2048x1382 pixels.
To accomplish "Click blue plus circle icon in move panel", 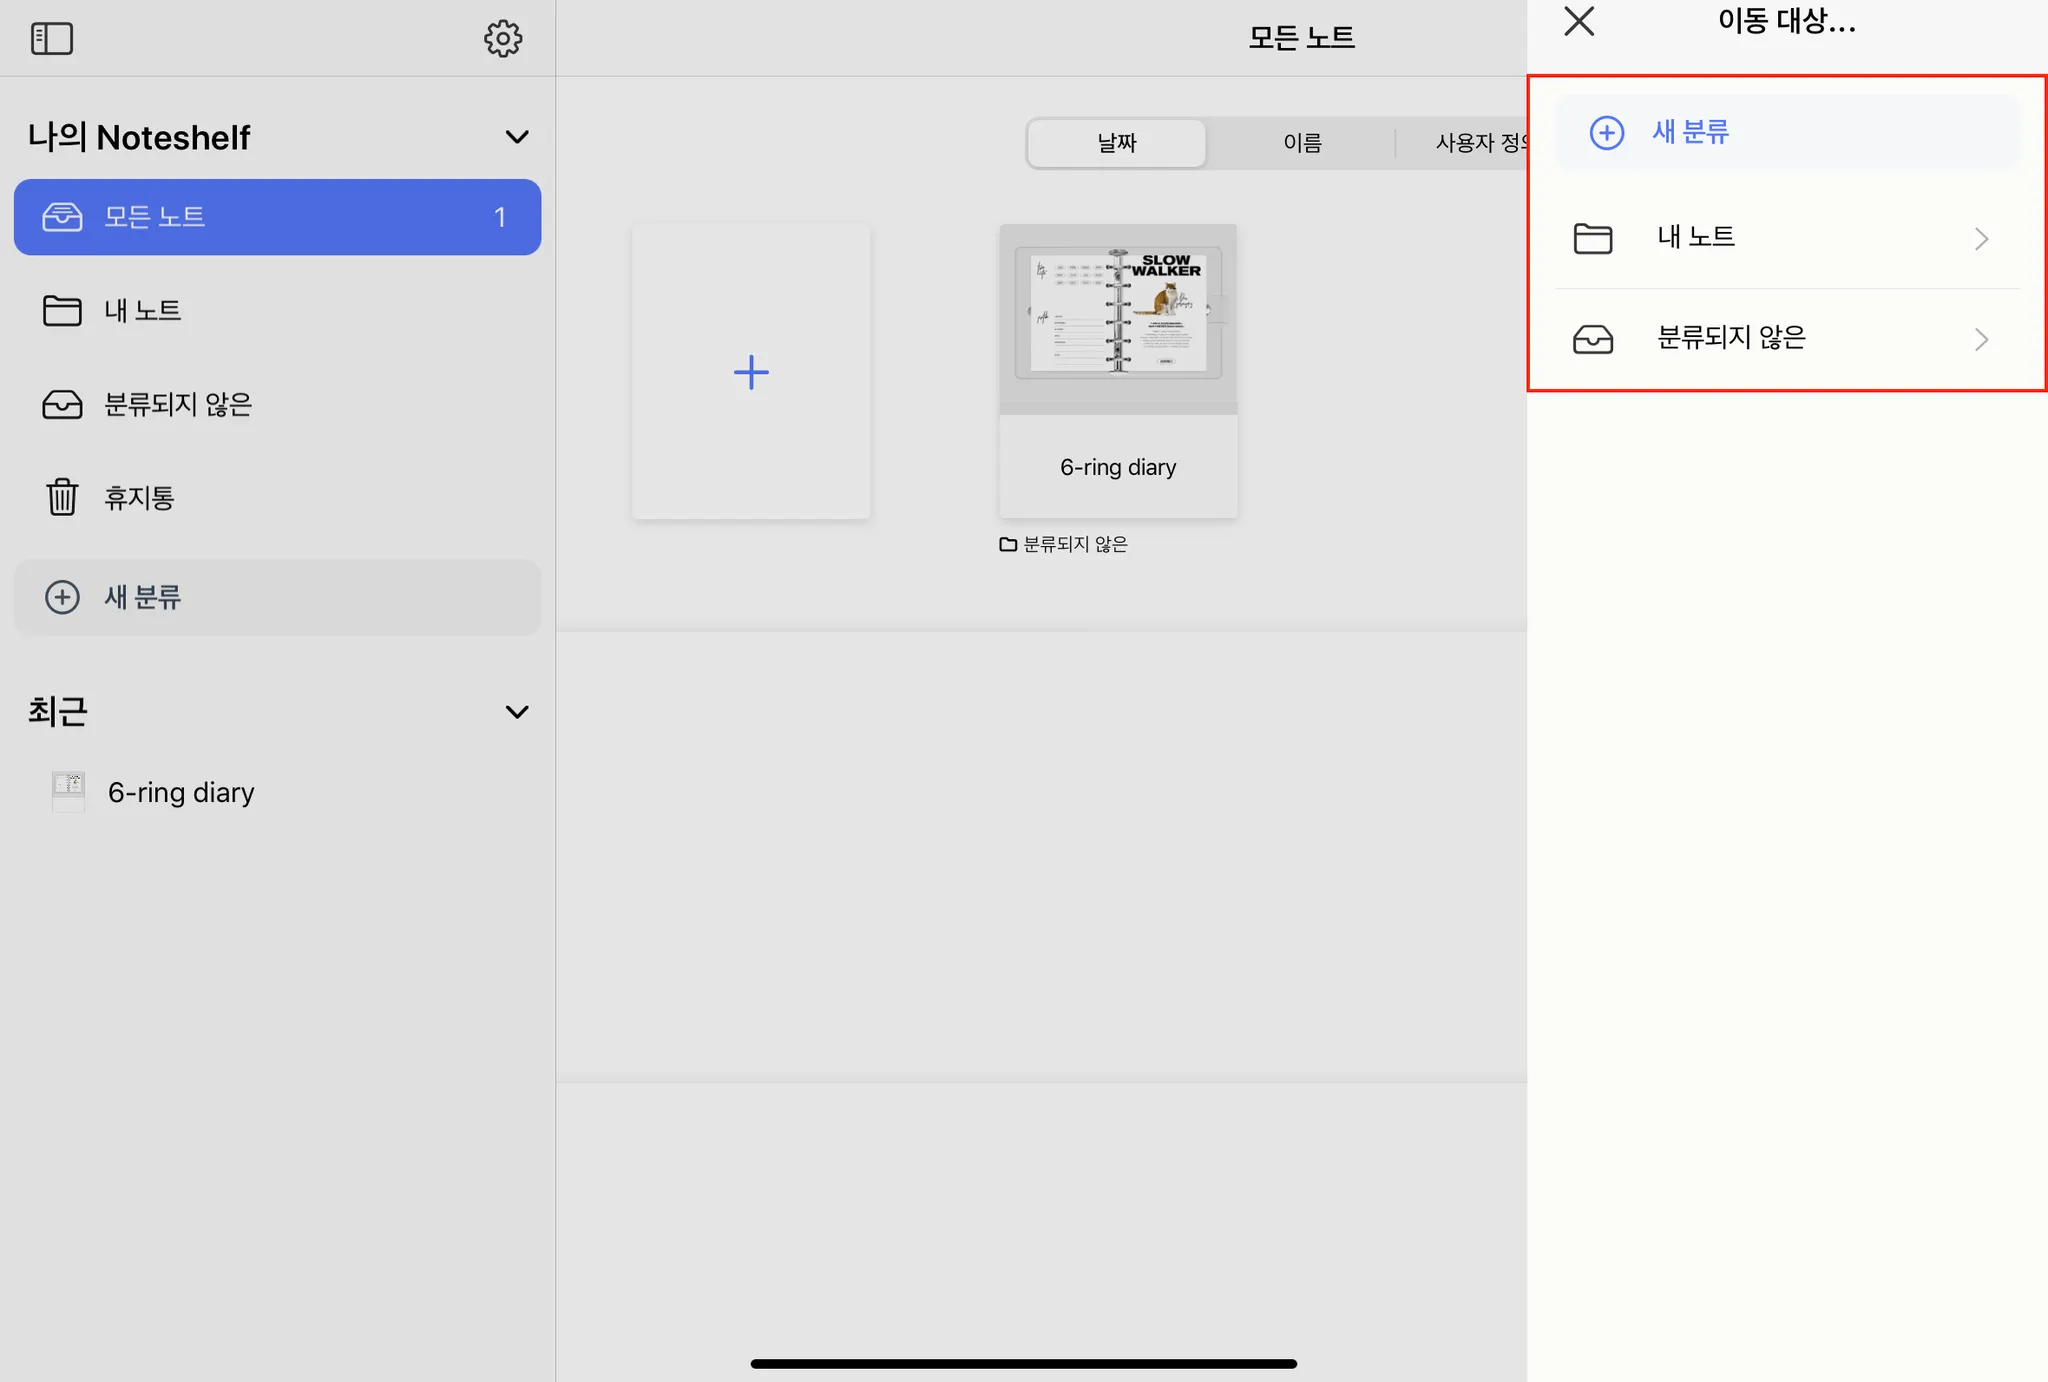I will pyautogui.click(x=1607, y=132).
